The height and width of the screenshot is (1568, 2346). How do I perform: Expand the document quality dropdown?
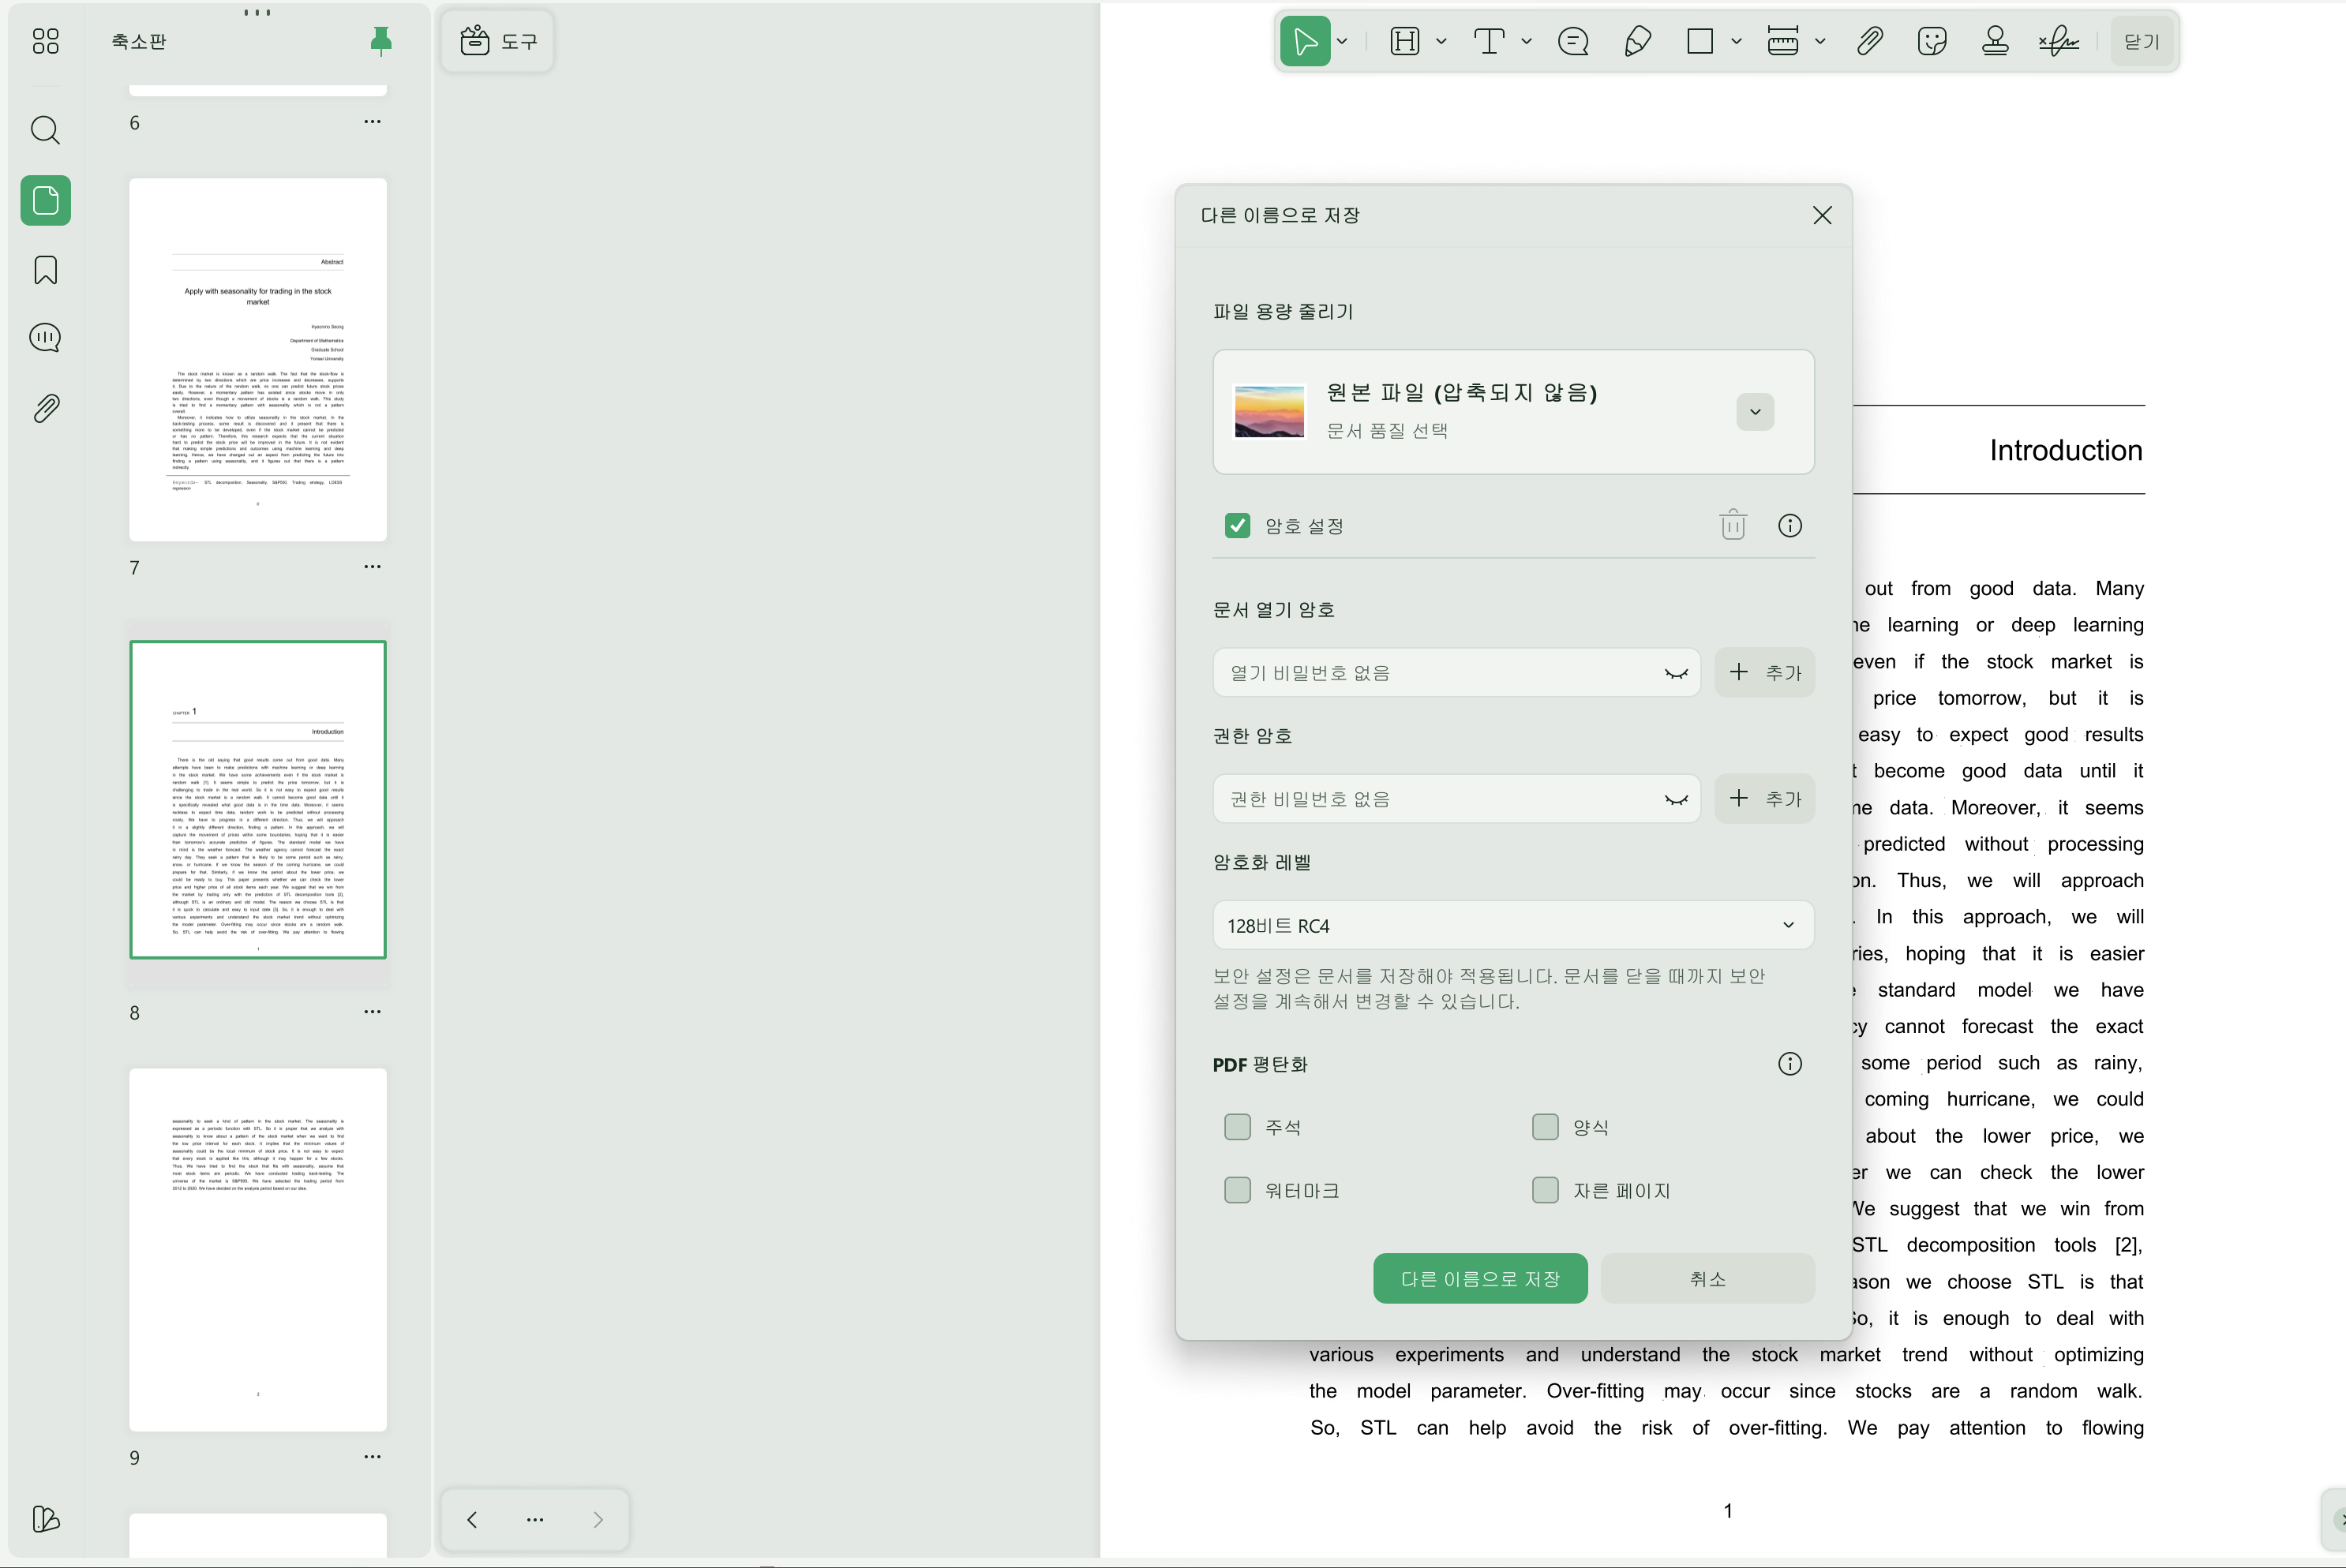pos(1755,412)
